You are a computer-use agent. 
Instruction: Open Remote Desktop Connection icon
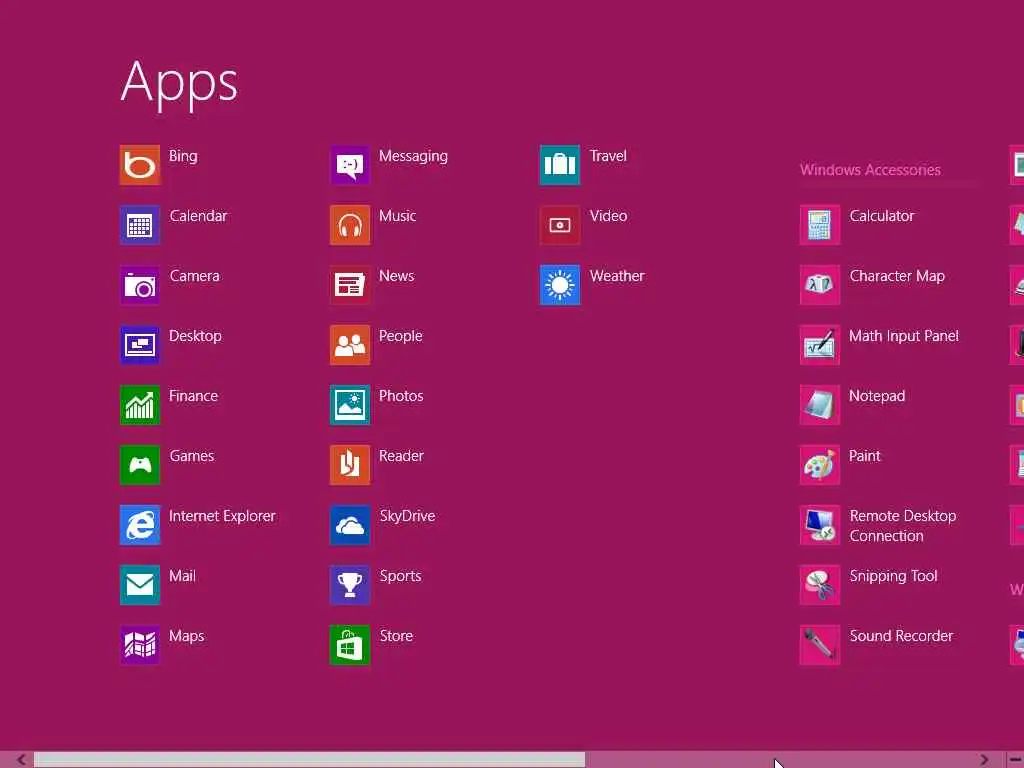point(820,525)
